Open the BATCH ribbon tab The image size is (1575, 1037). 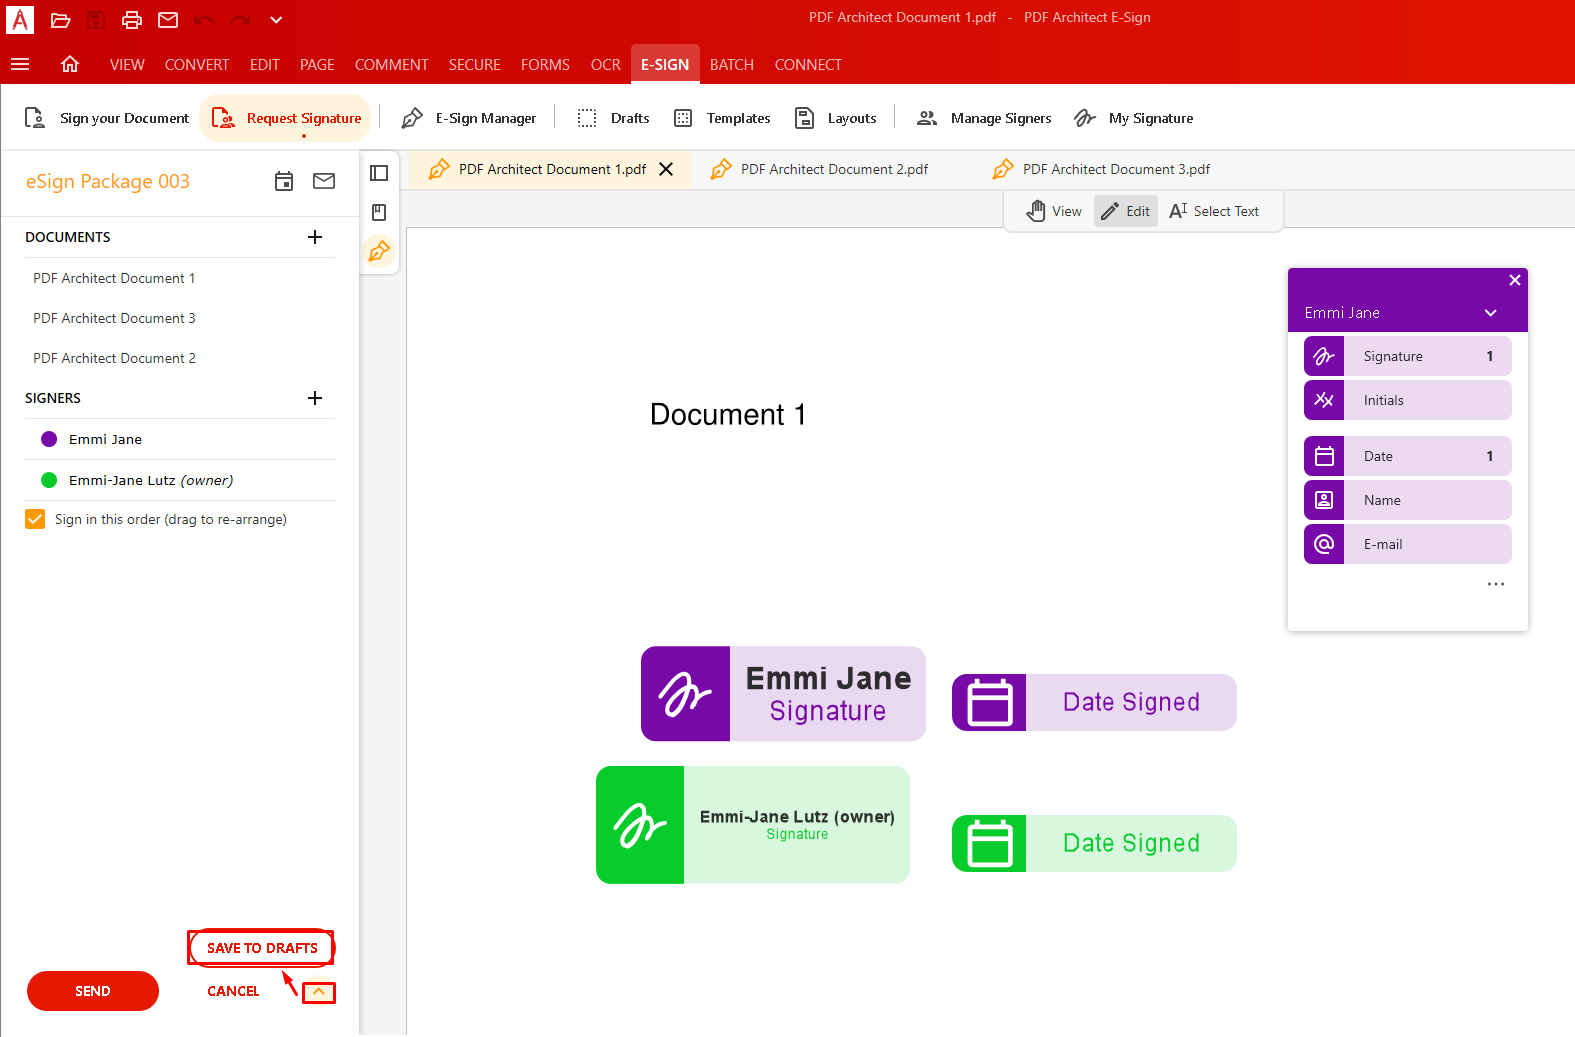tap(732, 65)
